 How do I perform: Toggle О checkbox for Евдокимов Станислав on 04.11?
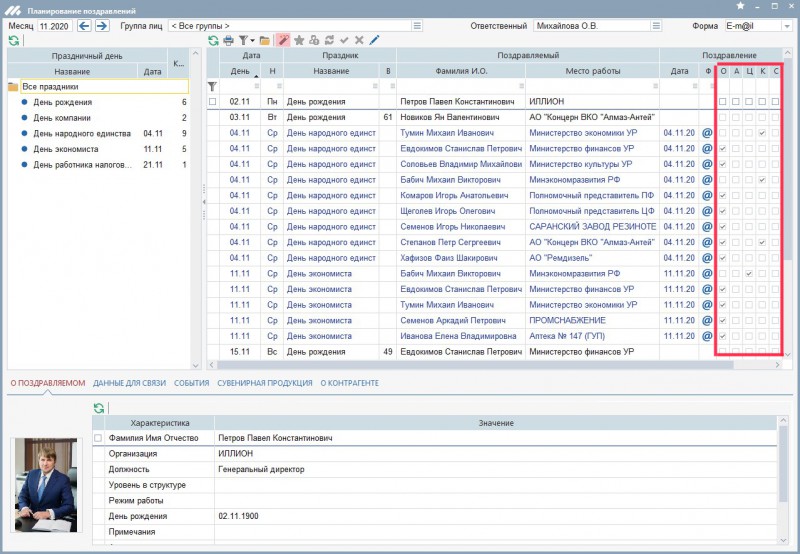point(722,148)
